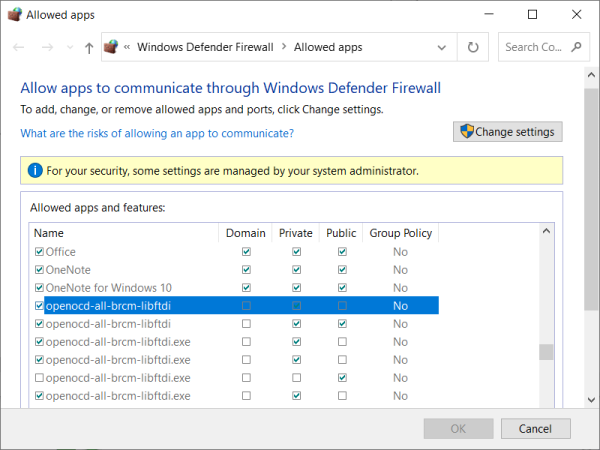Viewport: 600px width, 450px height.
Task: Open Windows Defender Firewall breadcrumb
Action: (x=205, y=47)
